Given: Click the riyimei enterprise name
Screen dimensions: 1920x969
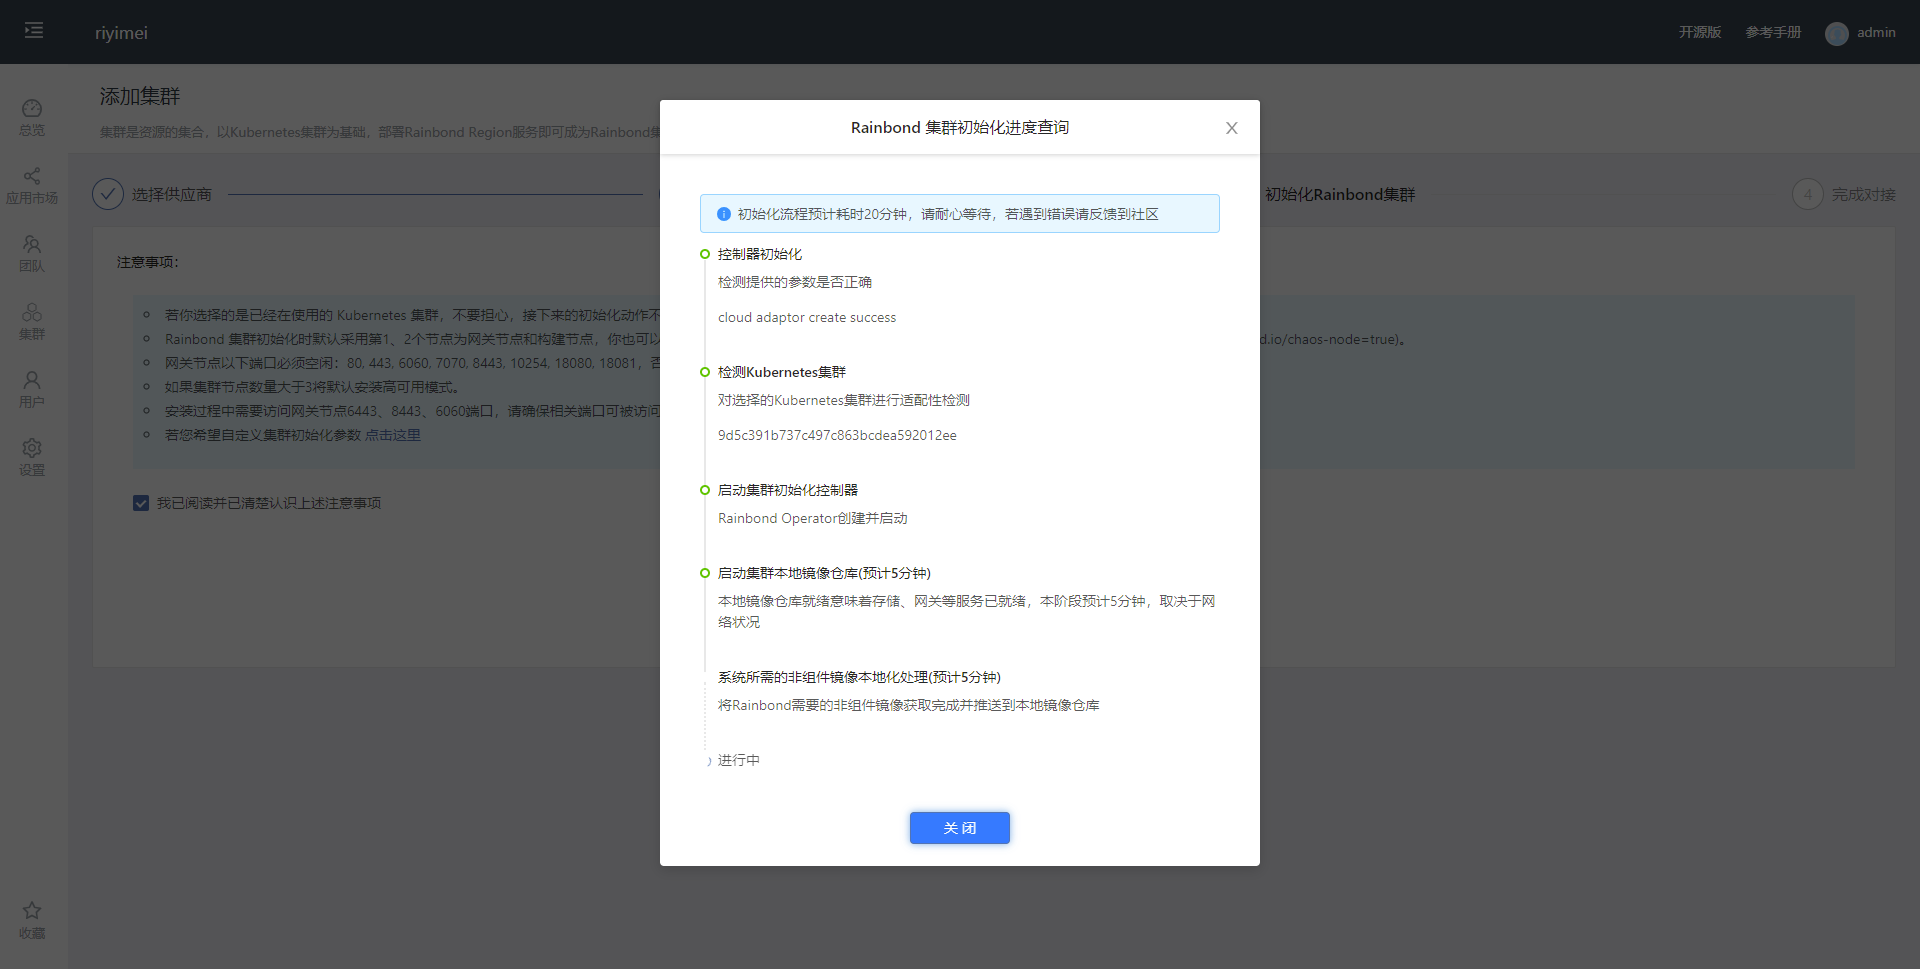Looking at the screenshot, I should (121, 33).
